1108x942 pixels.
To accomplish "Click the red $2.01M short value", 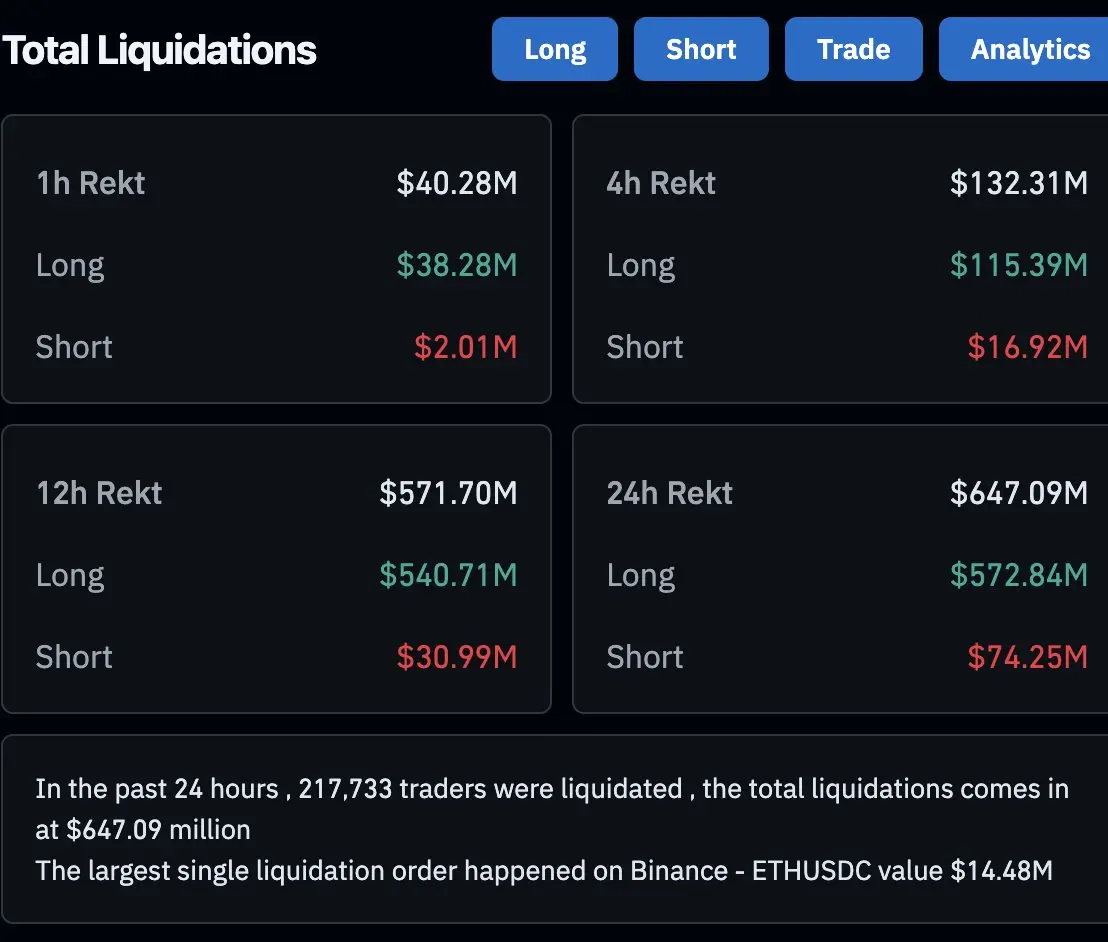I will (x=466, y=347).
